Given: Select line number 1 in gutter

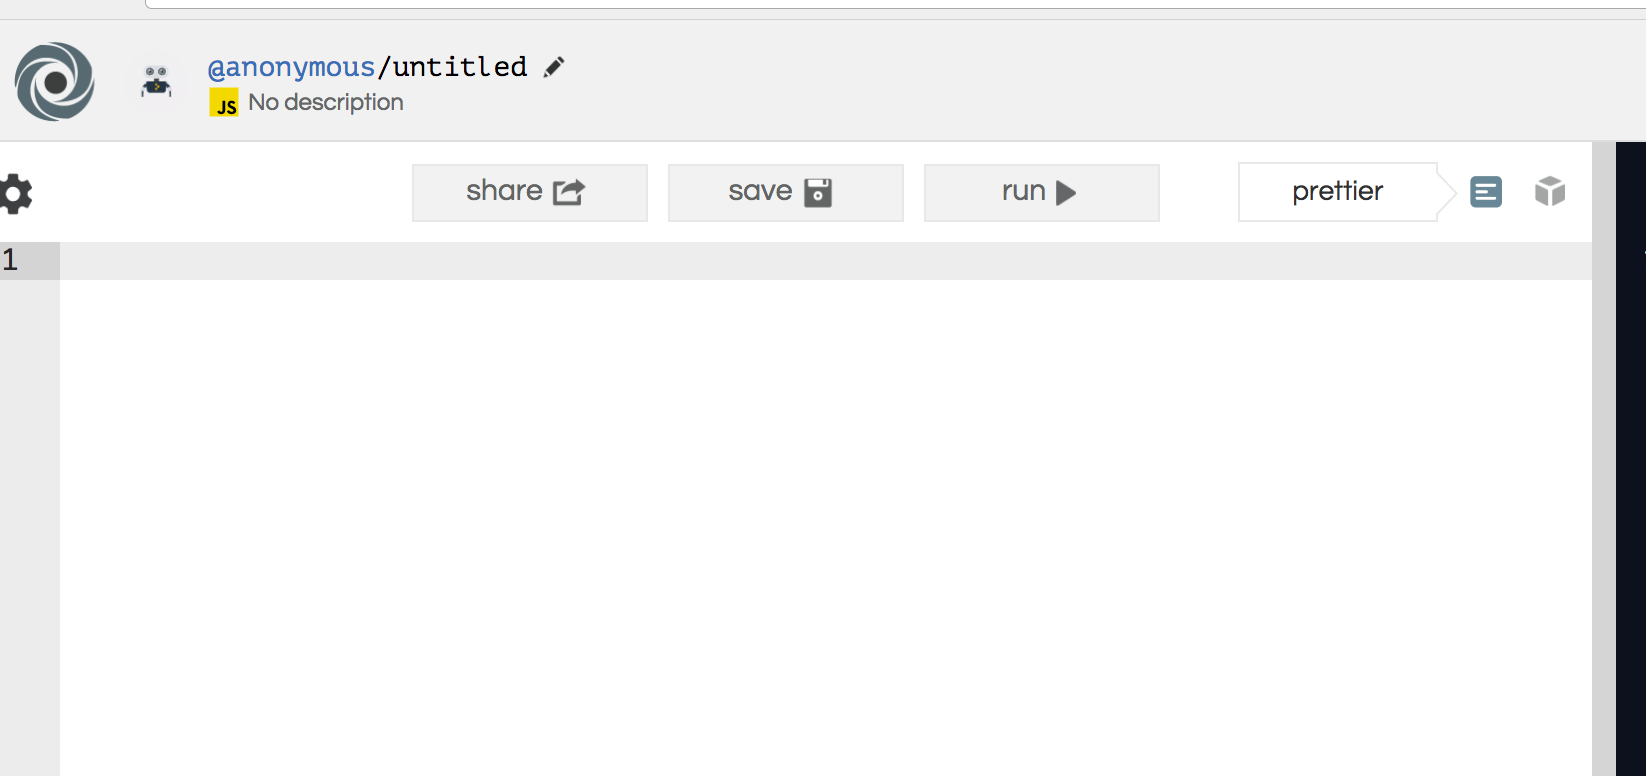Looking at the screenshot, I should 10,260.
